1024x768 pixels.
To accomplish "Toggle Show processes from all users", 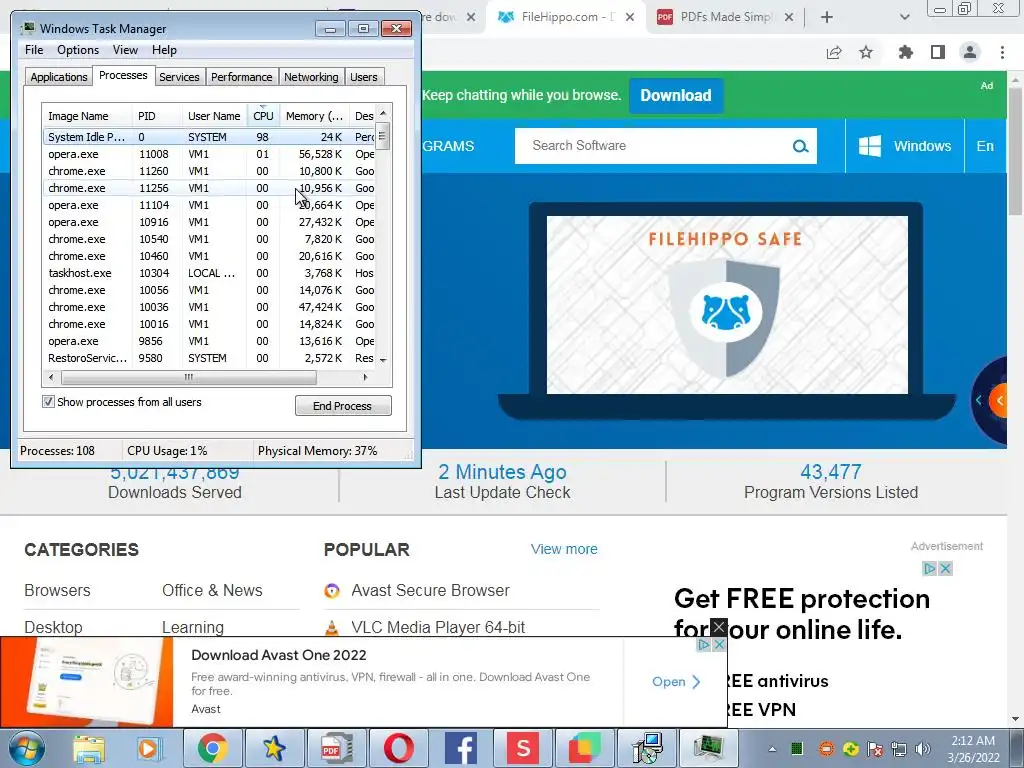I will click(48, 402).
